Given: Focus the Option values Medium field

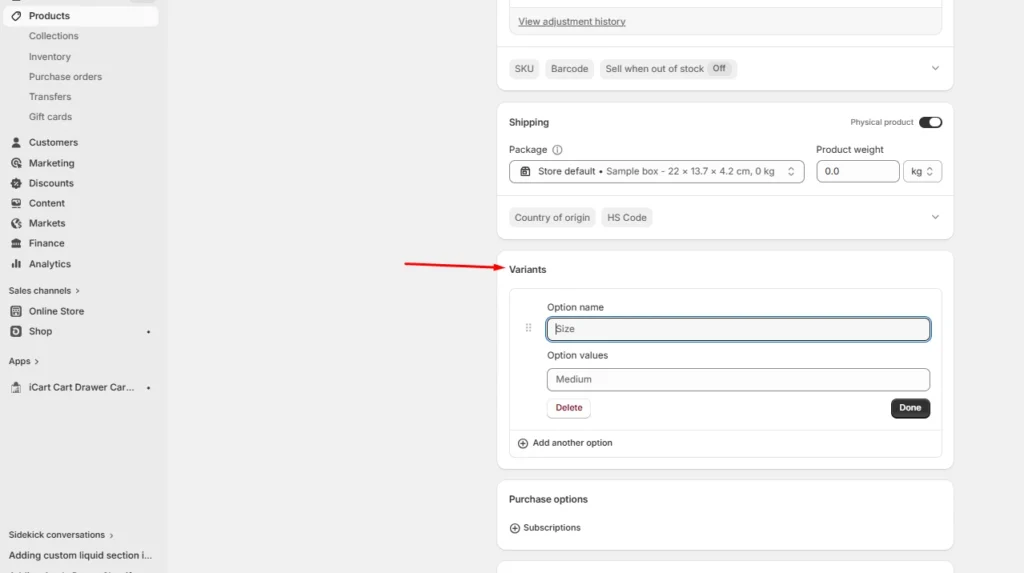Looking at the screenshot, I should (738, 380).
